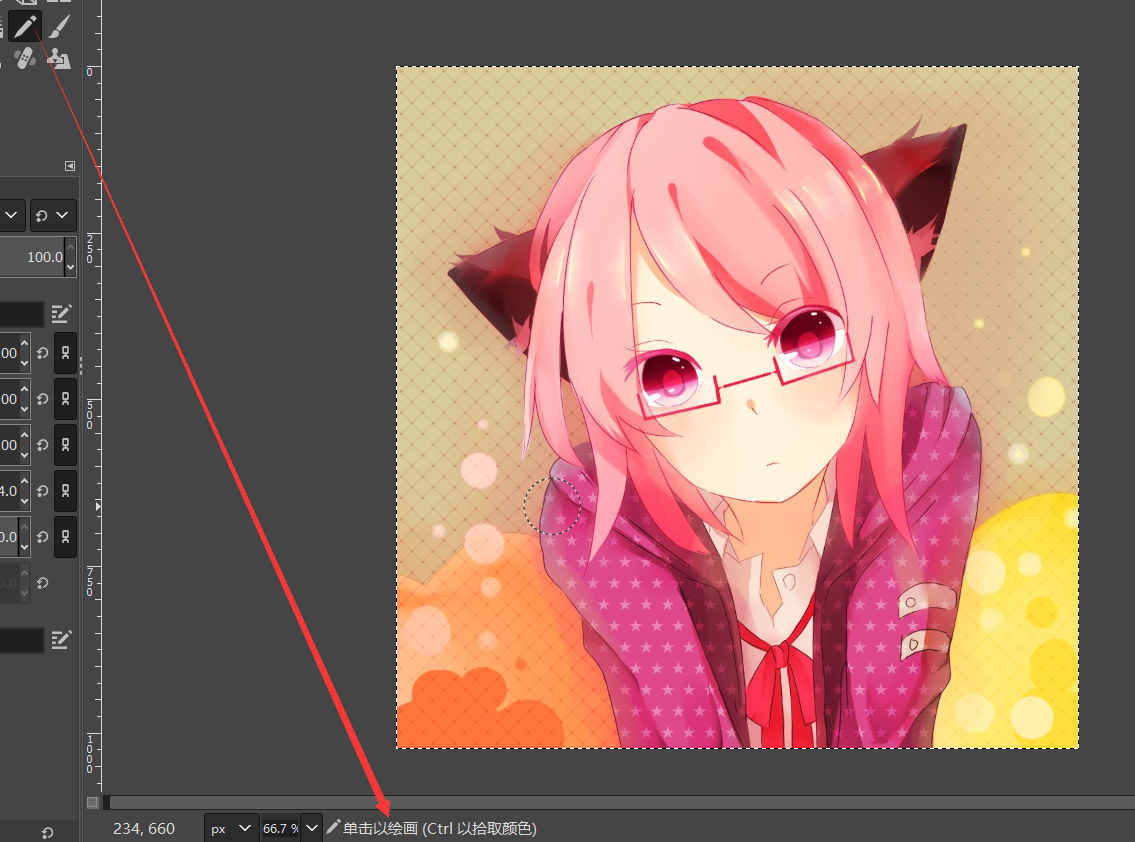The image size is (1135, 842).
Task: Select the Pencil tool
Action: [x=25, y=27]
